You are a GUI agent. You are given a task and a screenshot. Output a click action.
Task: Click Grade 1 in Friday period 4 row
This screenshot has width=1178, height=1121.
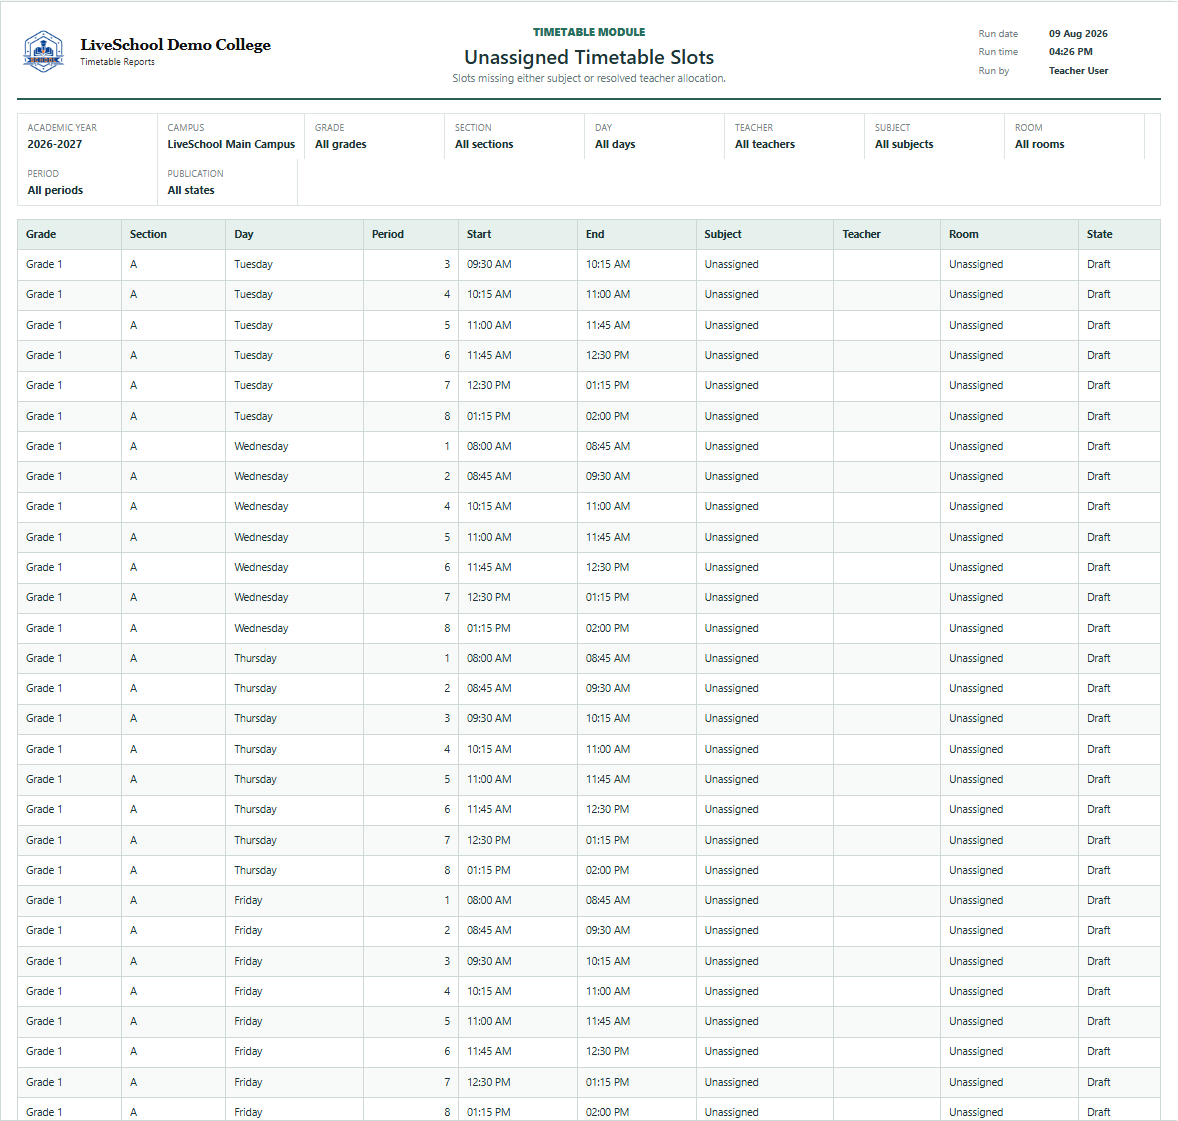44,991
